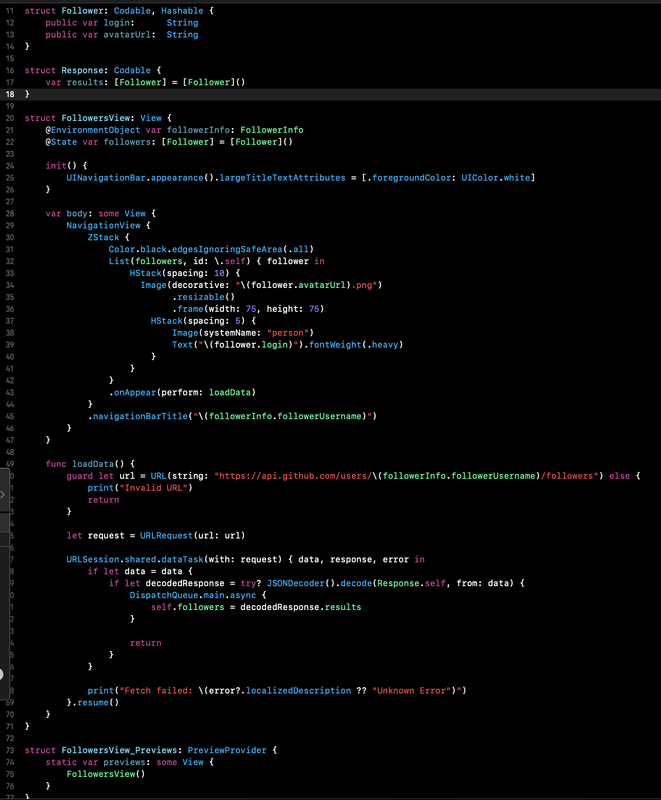Click 'PreviewProvider' on line 73
Image resolution: width=661 pixels, height=800 pixels.
click(227, 750)
